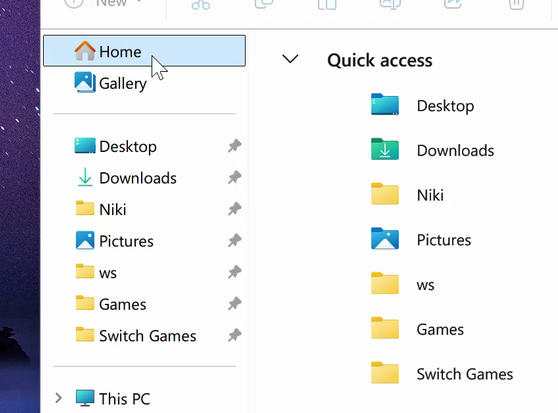Click the Paste clipboard icon in toolbar
This screenshot has height=413, width=558.
click(x=327, y=5)
